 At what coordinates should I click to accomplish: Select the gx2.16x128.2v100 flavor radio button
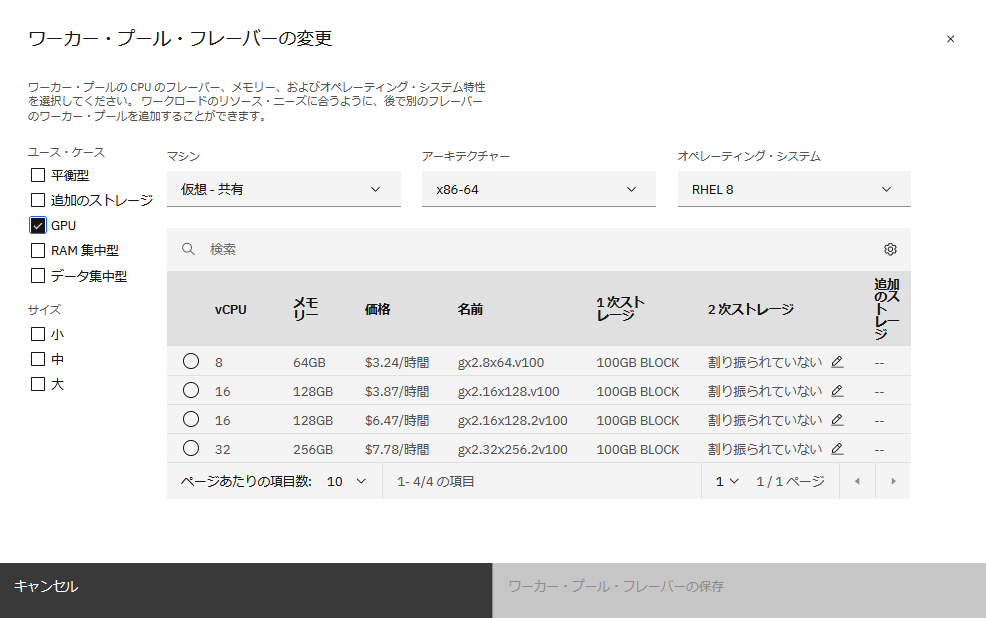pyautogui.click(x=191, y=419)
